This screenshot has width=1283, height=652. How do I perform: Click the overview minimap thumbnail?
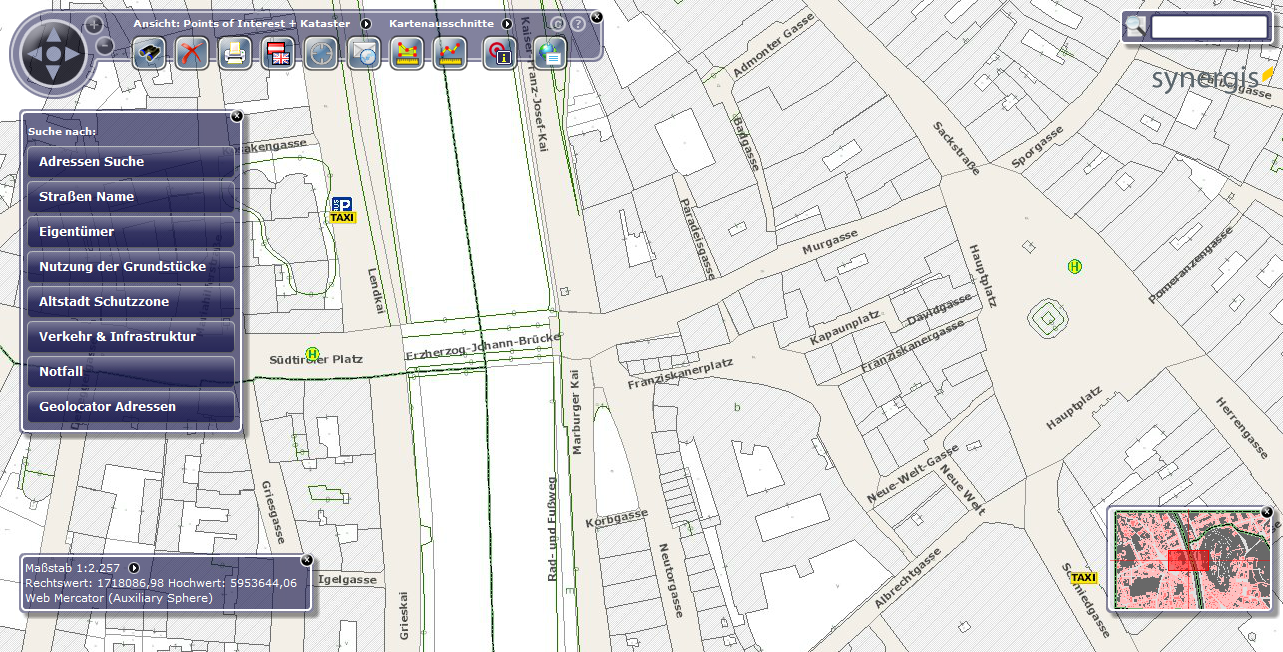(x=1189, y=560)
